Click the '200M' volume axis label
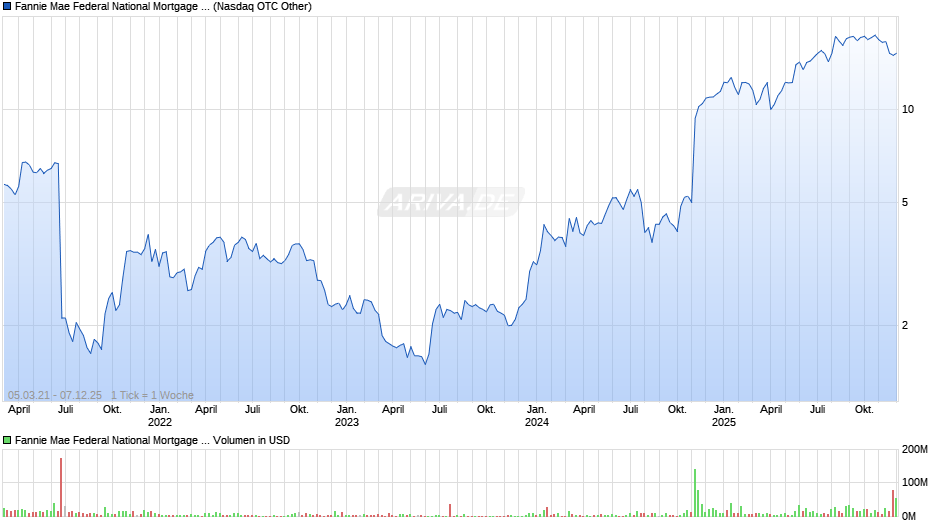Screen dimensions: 940x526 pyautogui.click(x=915, y=449)
